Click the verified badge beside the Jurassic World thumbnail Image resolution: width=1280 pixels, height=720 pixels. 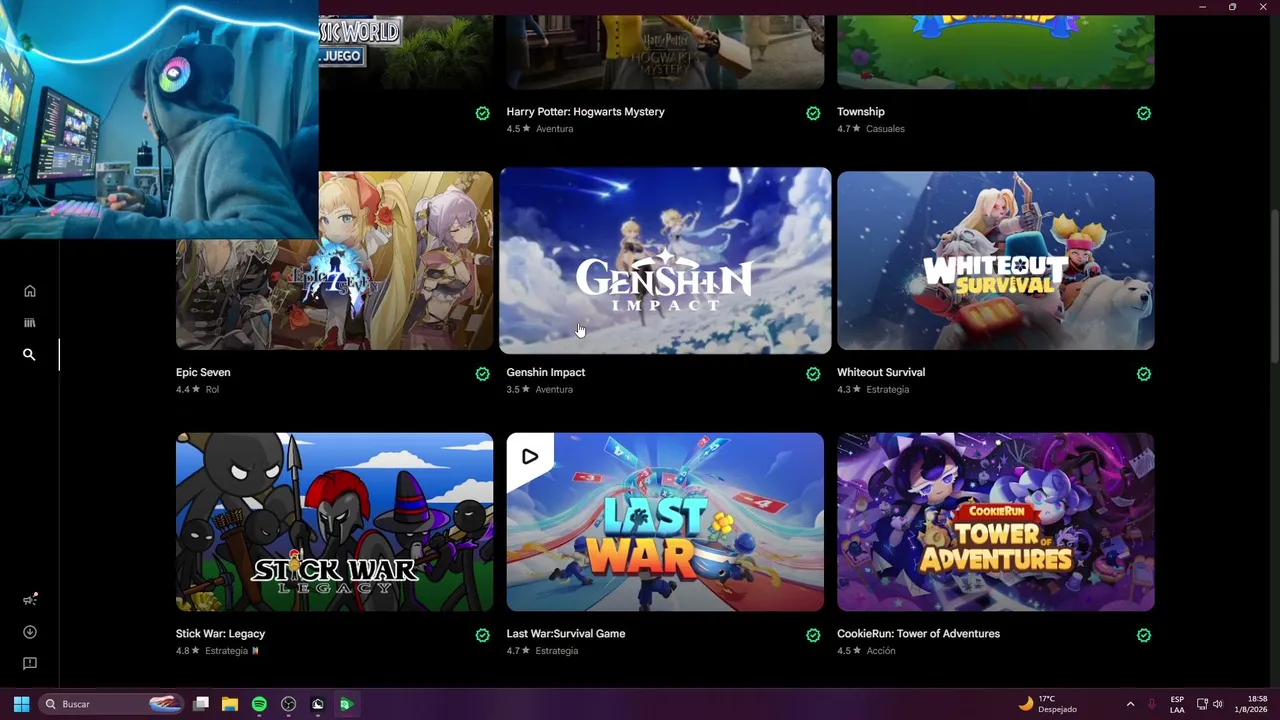[x=483, y=113]
